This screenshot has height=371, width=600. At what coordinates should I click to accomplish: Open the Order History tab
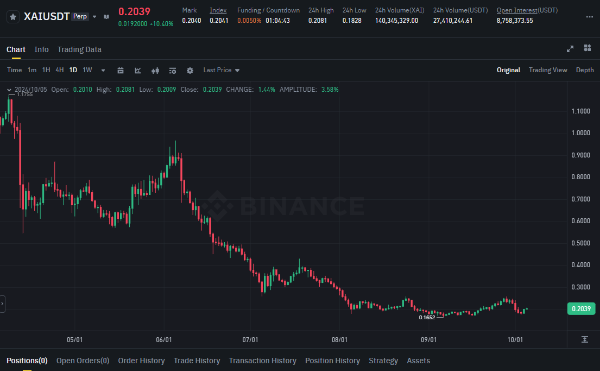(x=141, y=361)
